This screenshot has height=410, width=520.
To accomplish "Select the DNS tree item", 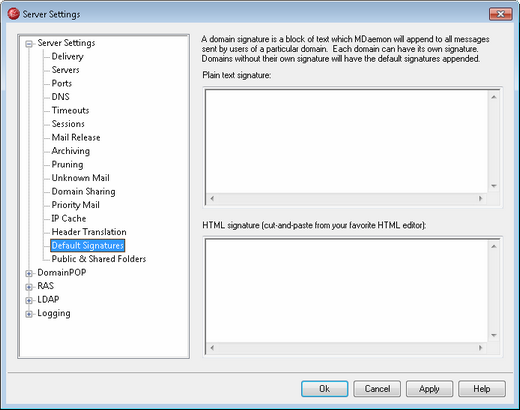I will [x=60, y=97].
